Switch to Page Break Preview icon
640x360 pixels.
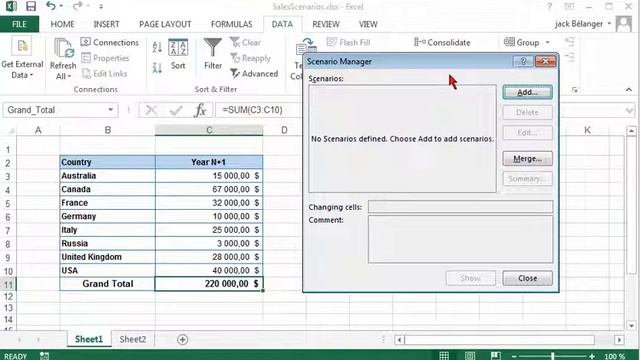tap(496, 356)
